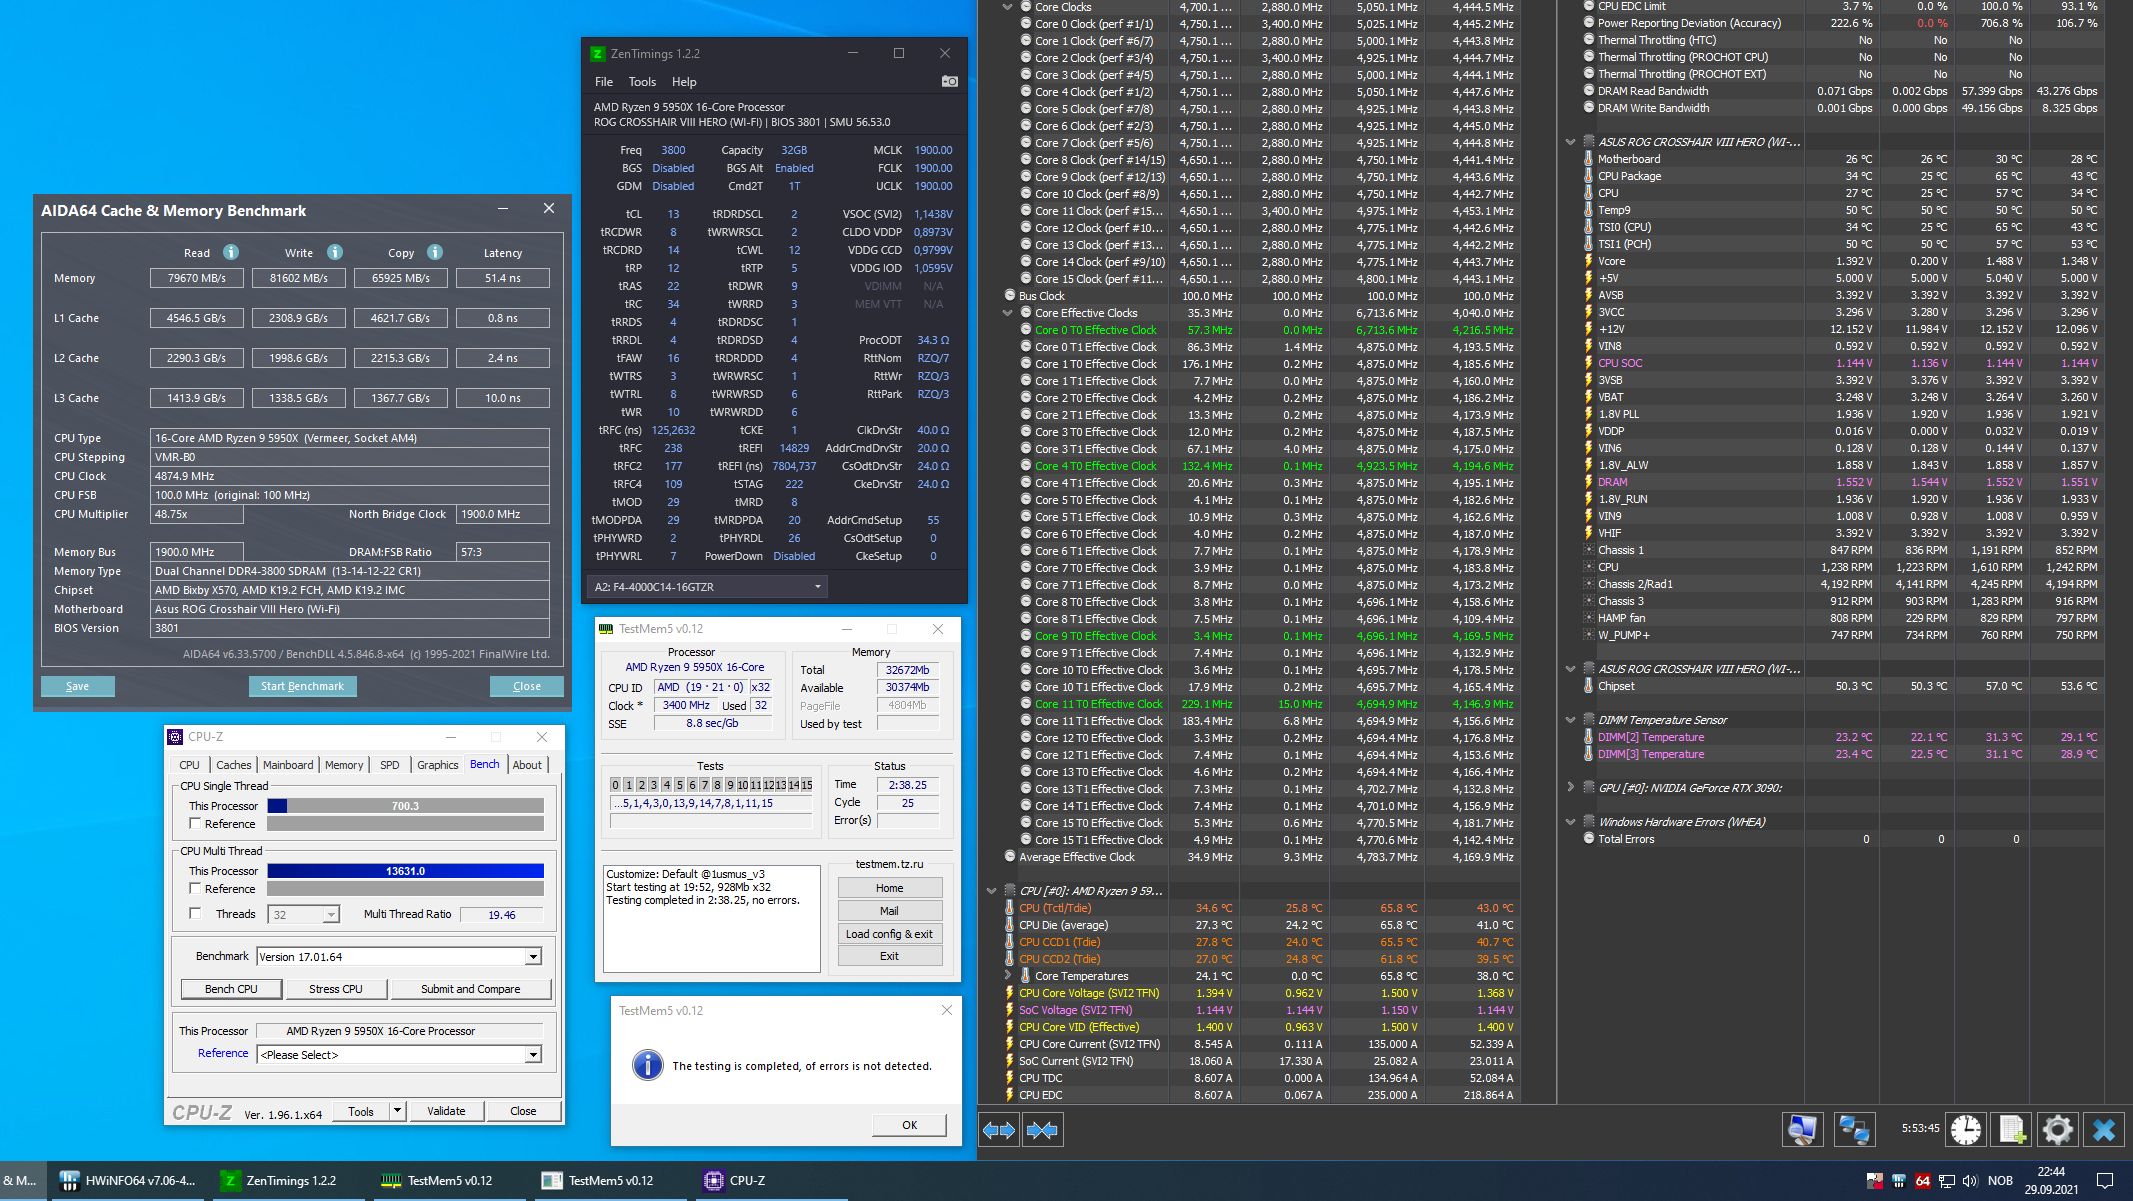This screenshot has height=1201, width=2133.
Task: Click the HWiNFO clock reset icon
Action: pos(1966,1130)
